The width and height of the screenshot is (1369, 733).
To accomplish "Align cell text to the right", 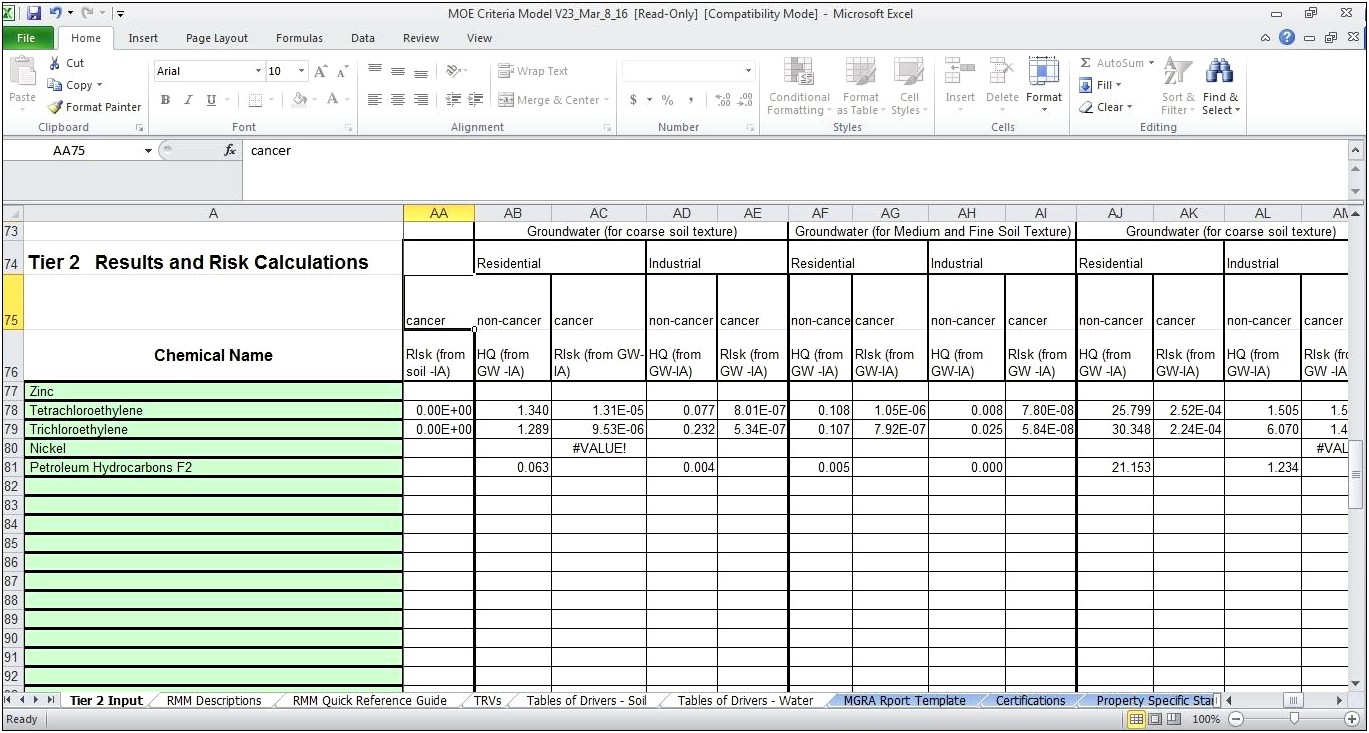I will [x=421, y=100].
